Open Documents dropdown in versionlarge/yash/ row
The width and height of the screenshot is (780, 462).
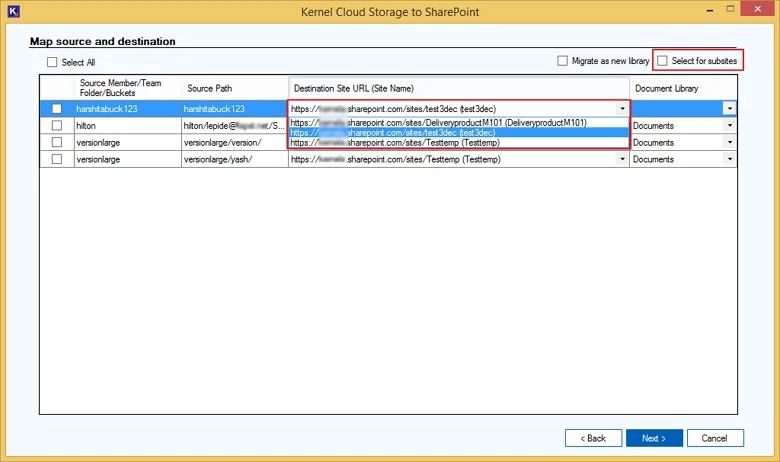click(730, 159)
